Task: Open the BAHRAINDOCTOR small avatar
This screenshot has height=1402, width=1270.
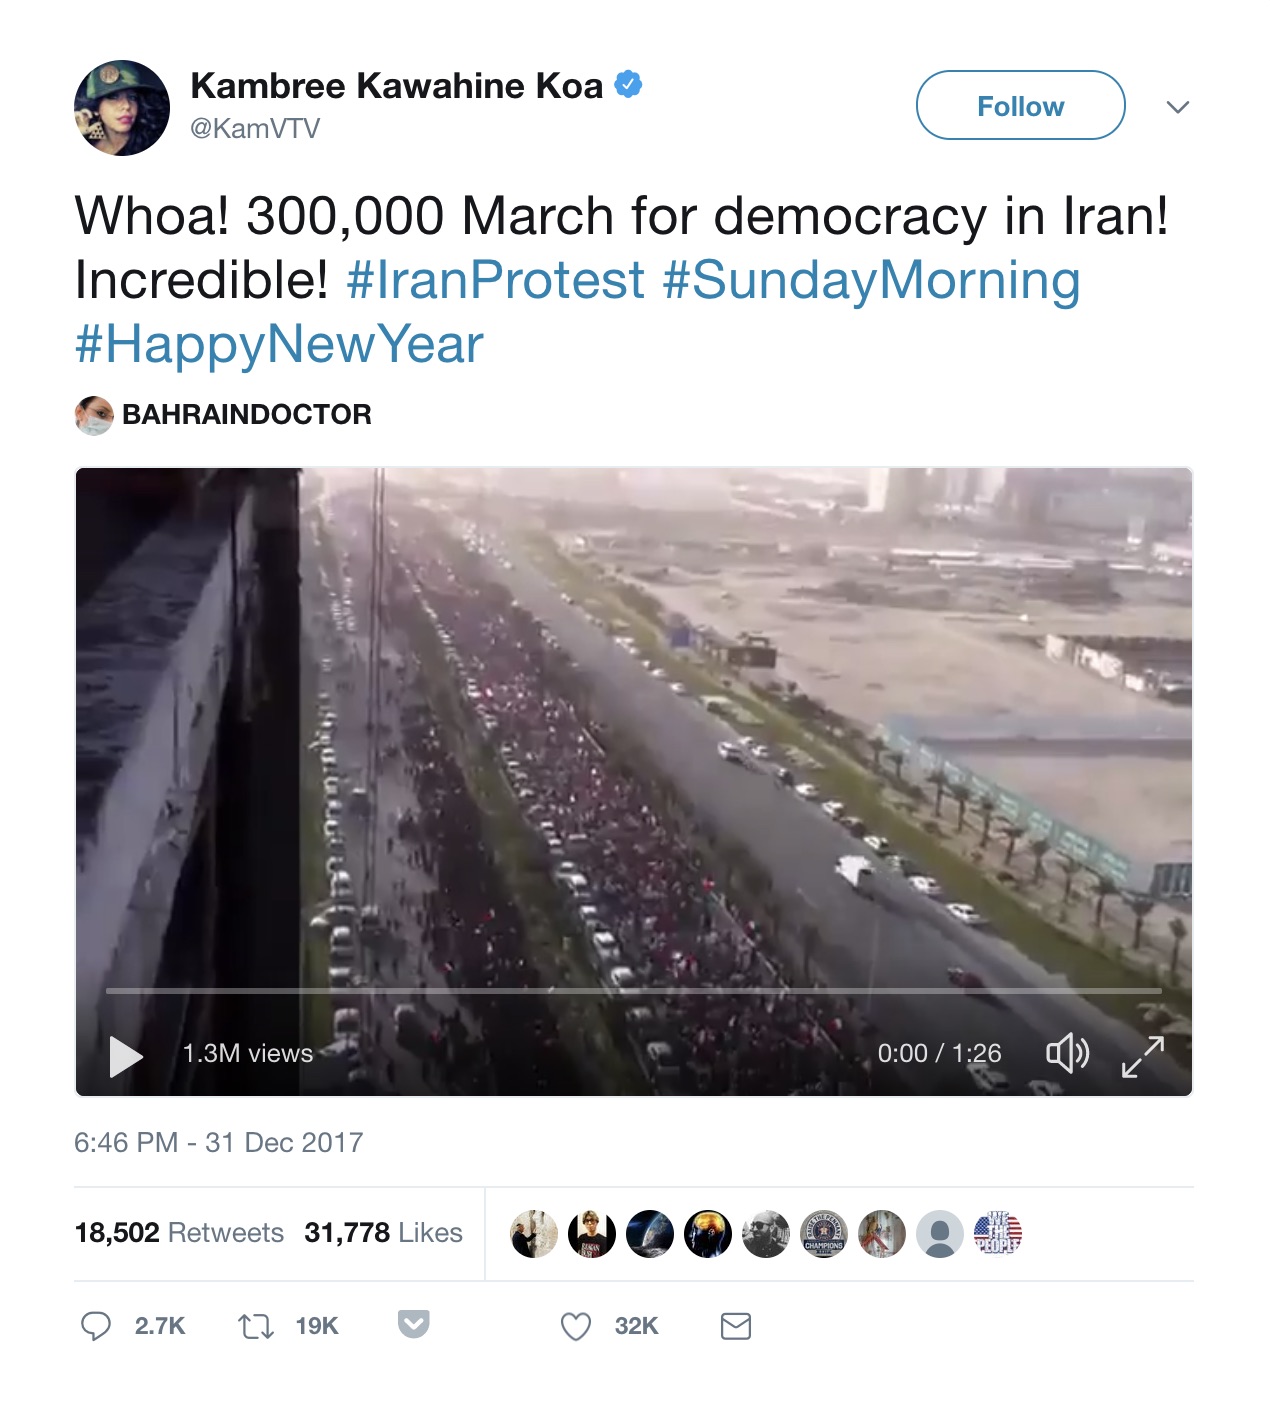Action: [94, 415]
